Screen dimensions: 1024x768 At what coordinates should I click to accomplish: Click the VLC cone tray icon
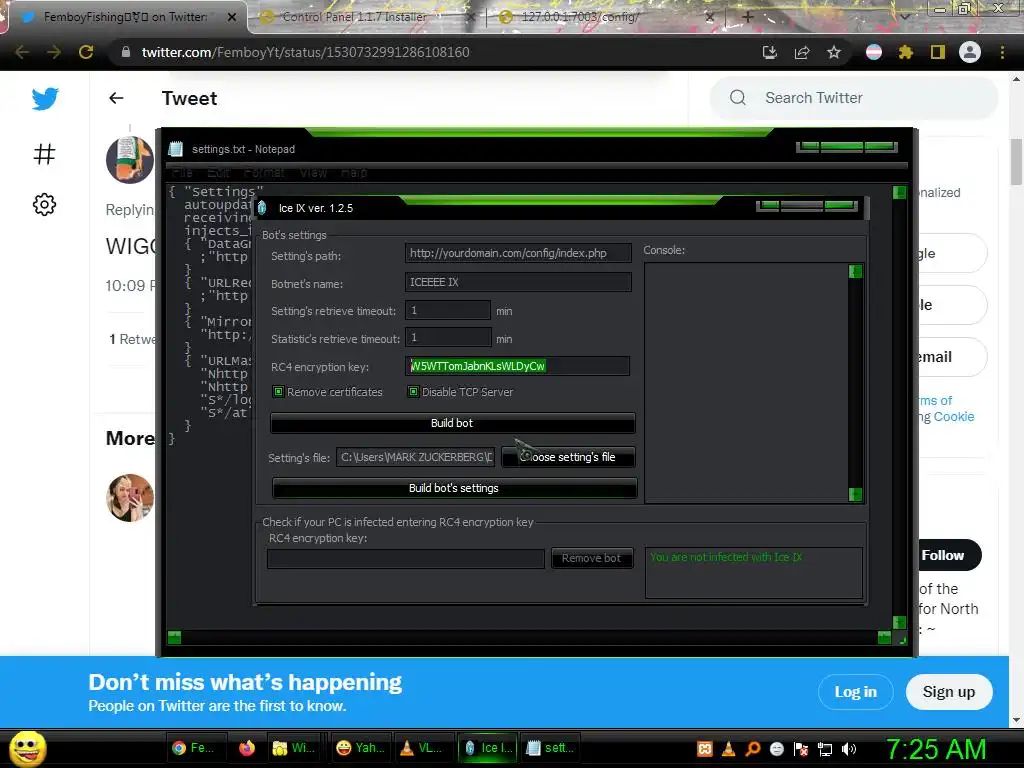pyautogui.click(x=729, y=749)
